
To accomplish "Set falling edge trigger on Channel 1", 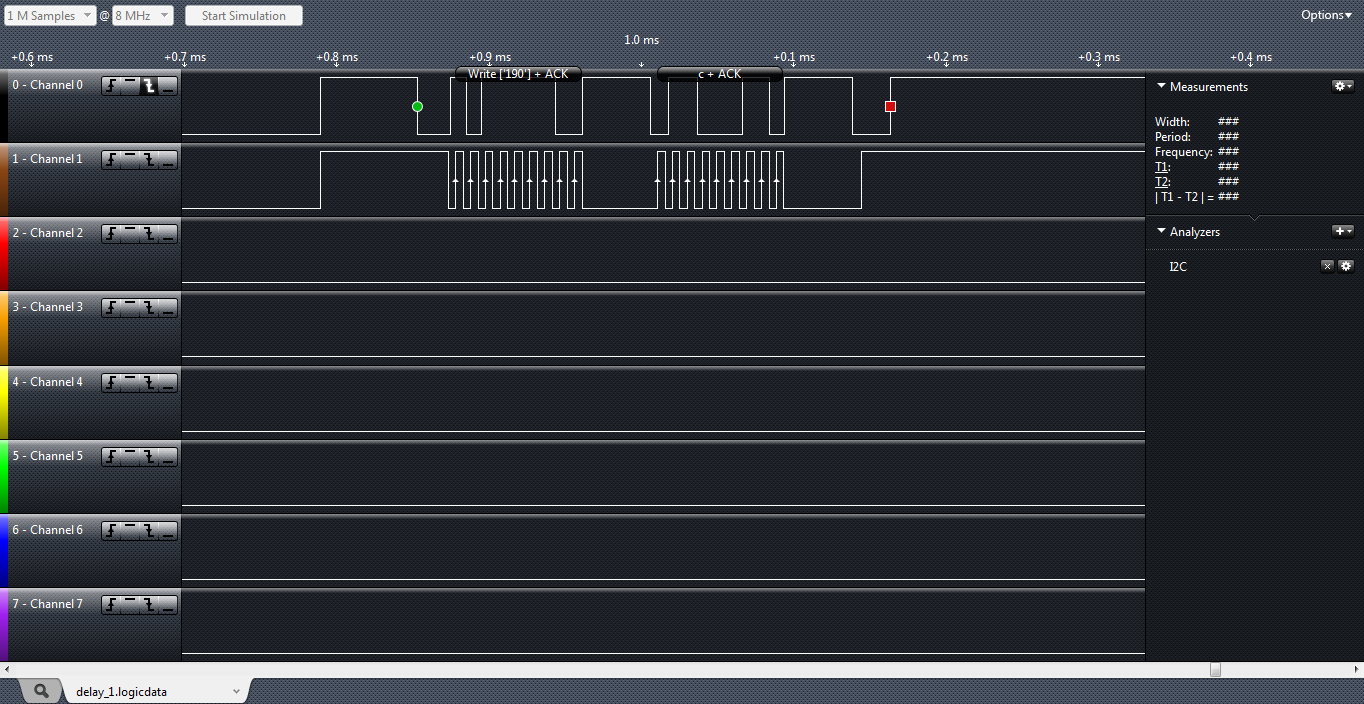I will coord(149,160).
